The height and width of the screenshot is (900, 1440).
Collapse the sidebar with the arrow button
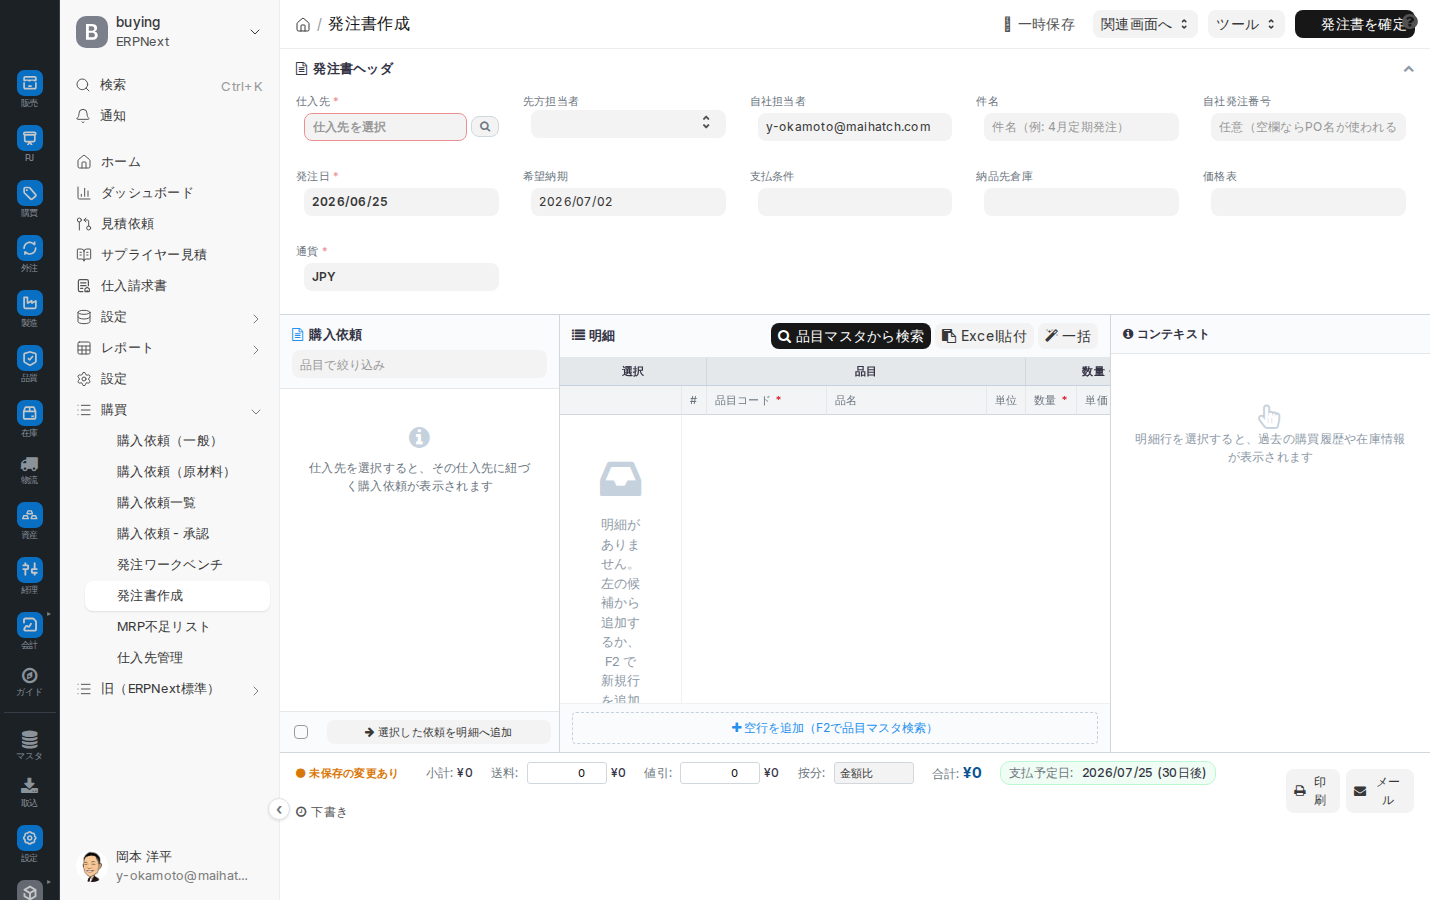(279, 810)
